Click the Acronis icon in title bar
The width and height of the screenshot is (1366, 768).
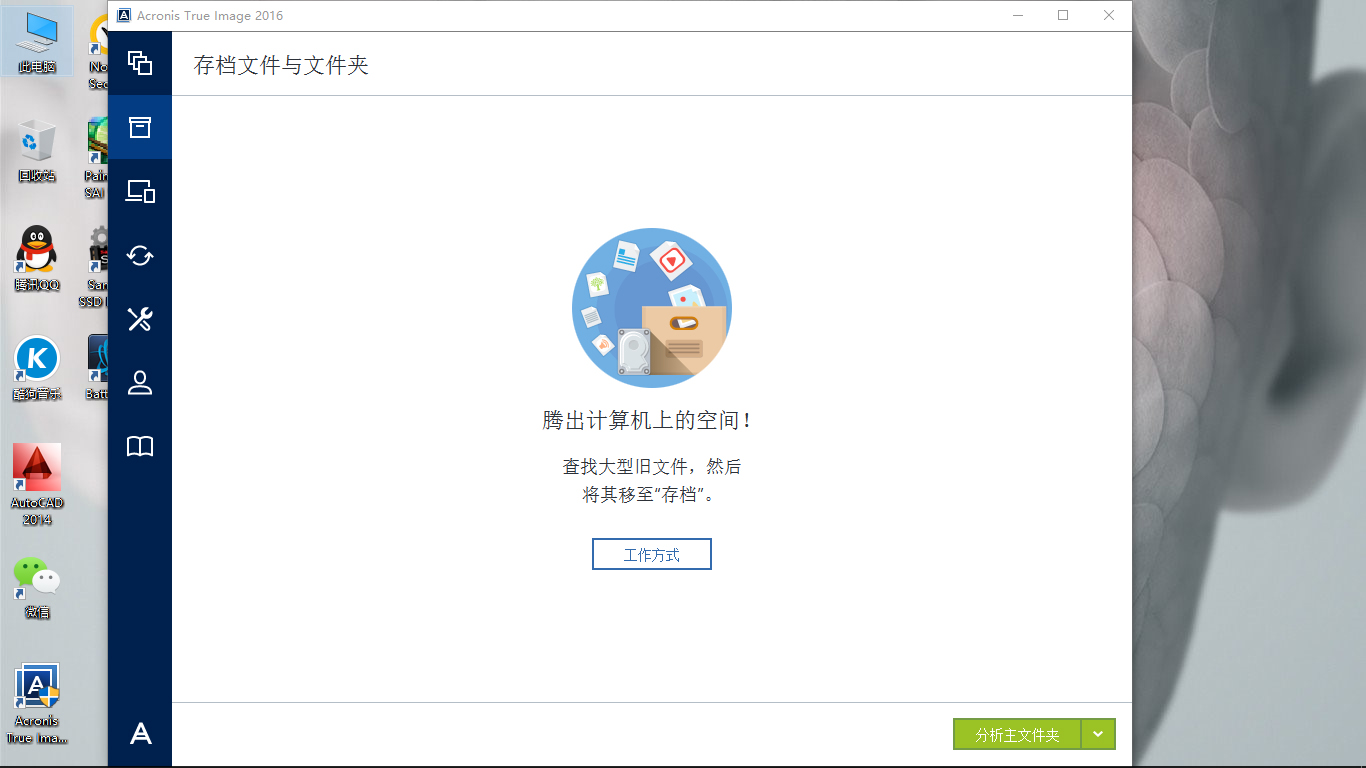pos(124,15)
